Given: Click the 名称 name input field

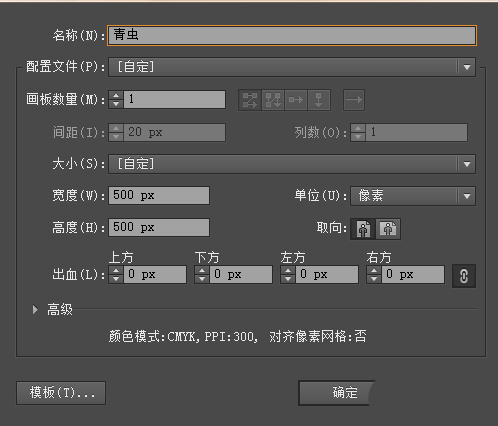Looking at the screenshot, I should tap(292, 35).
